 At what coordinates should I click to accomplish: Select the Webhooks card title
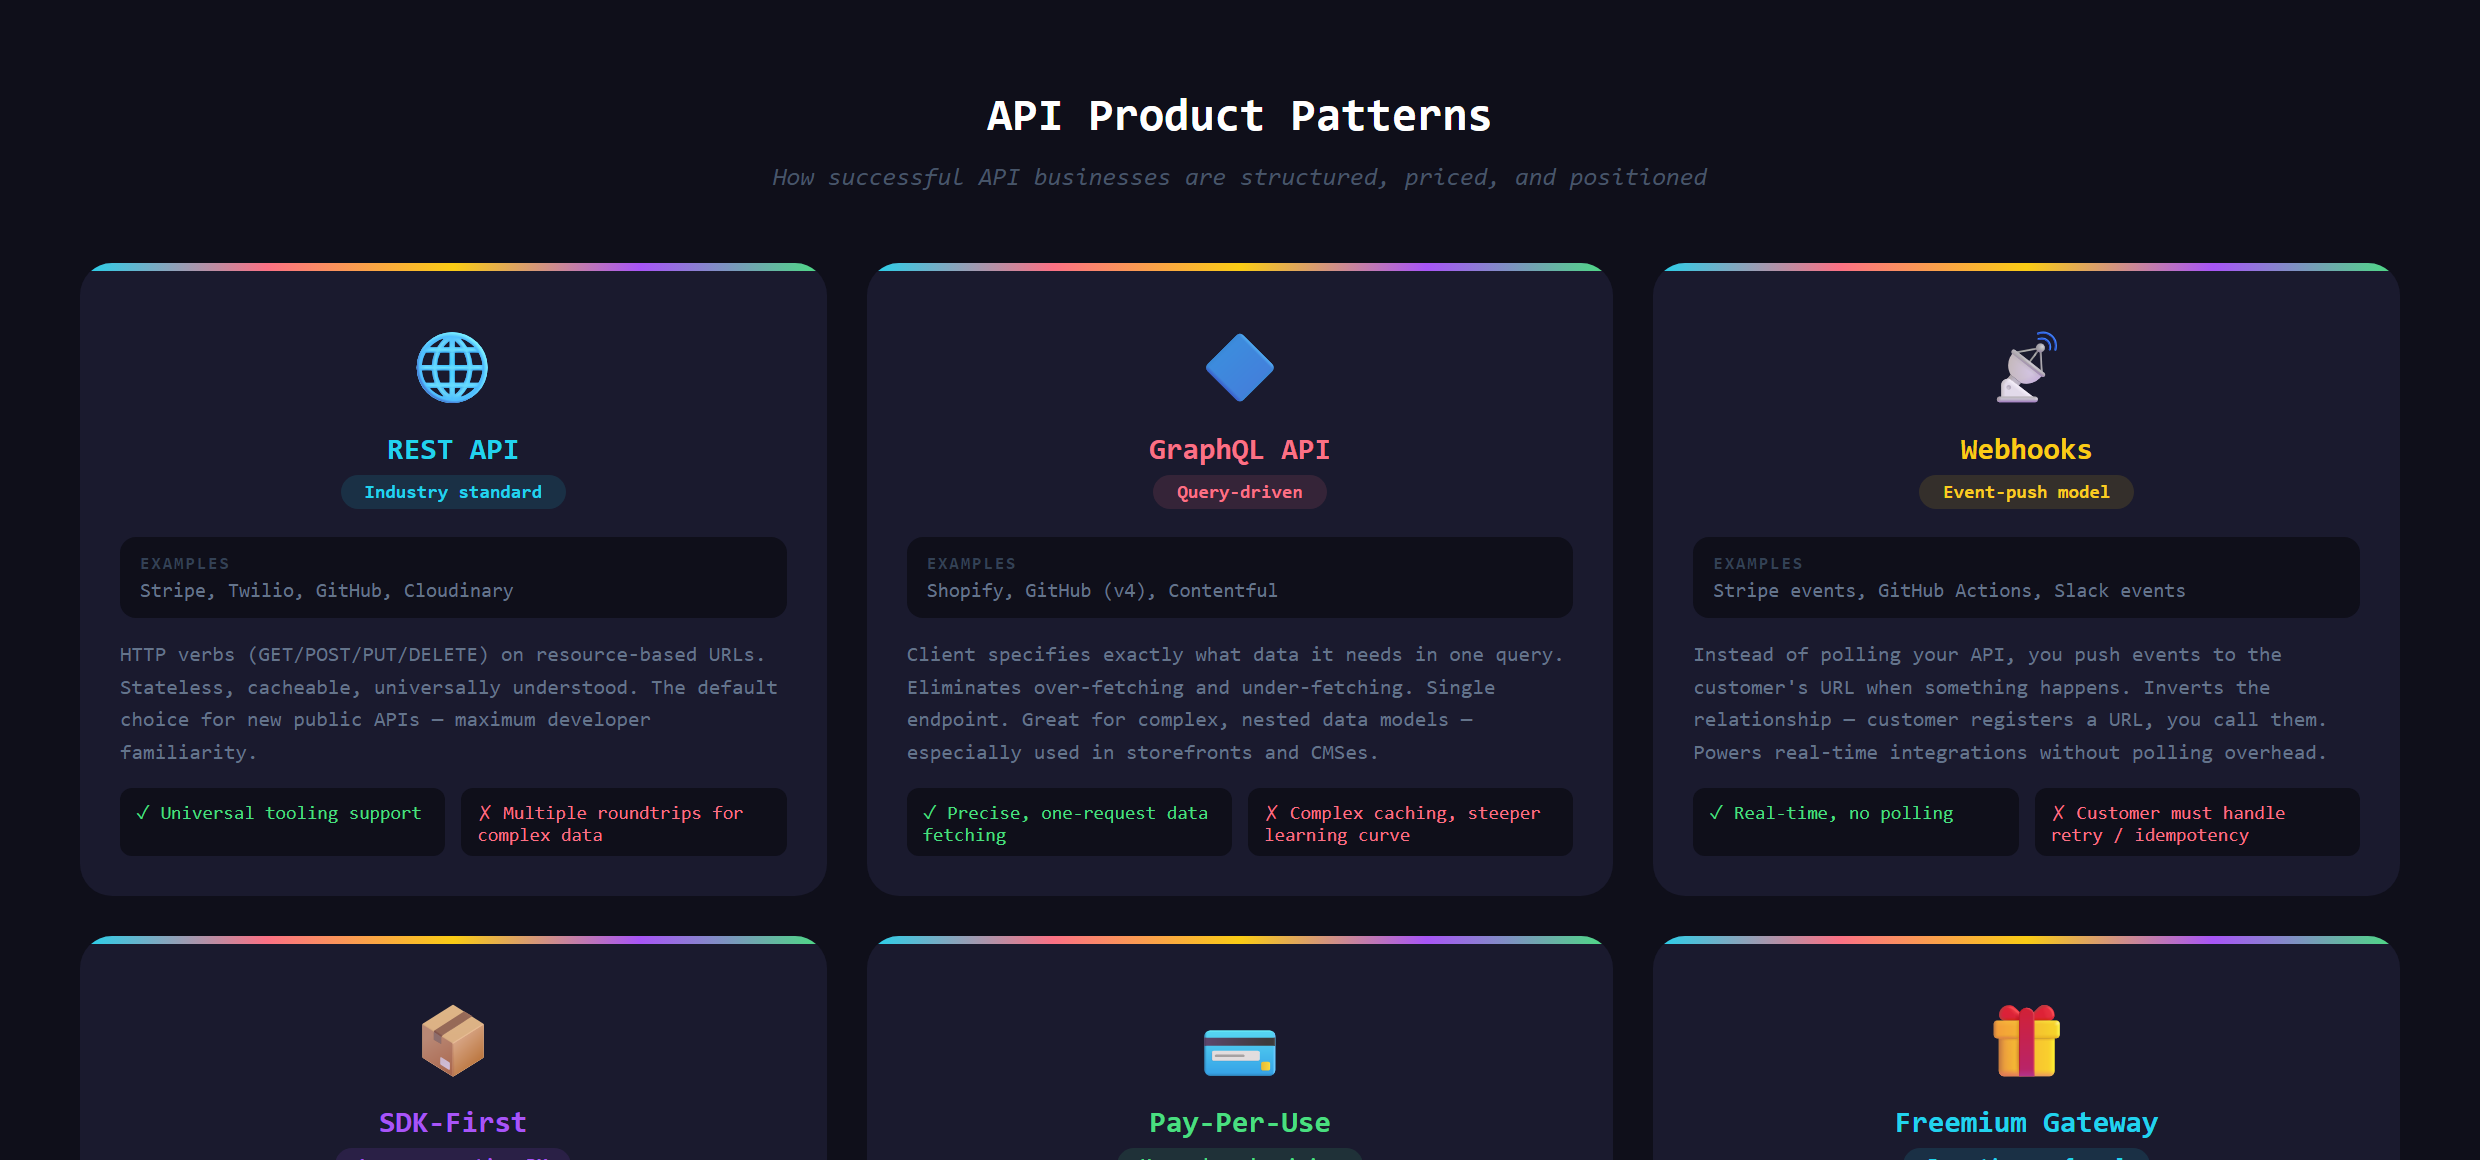tap(2026, 450)
